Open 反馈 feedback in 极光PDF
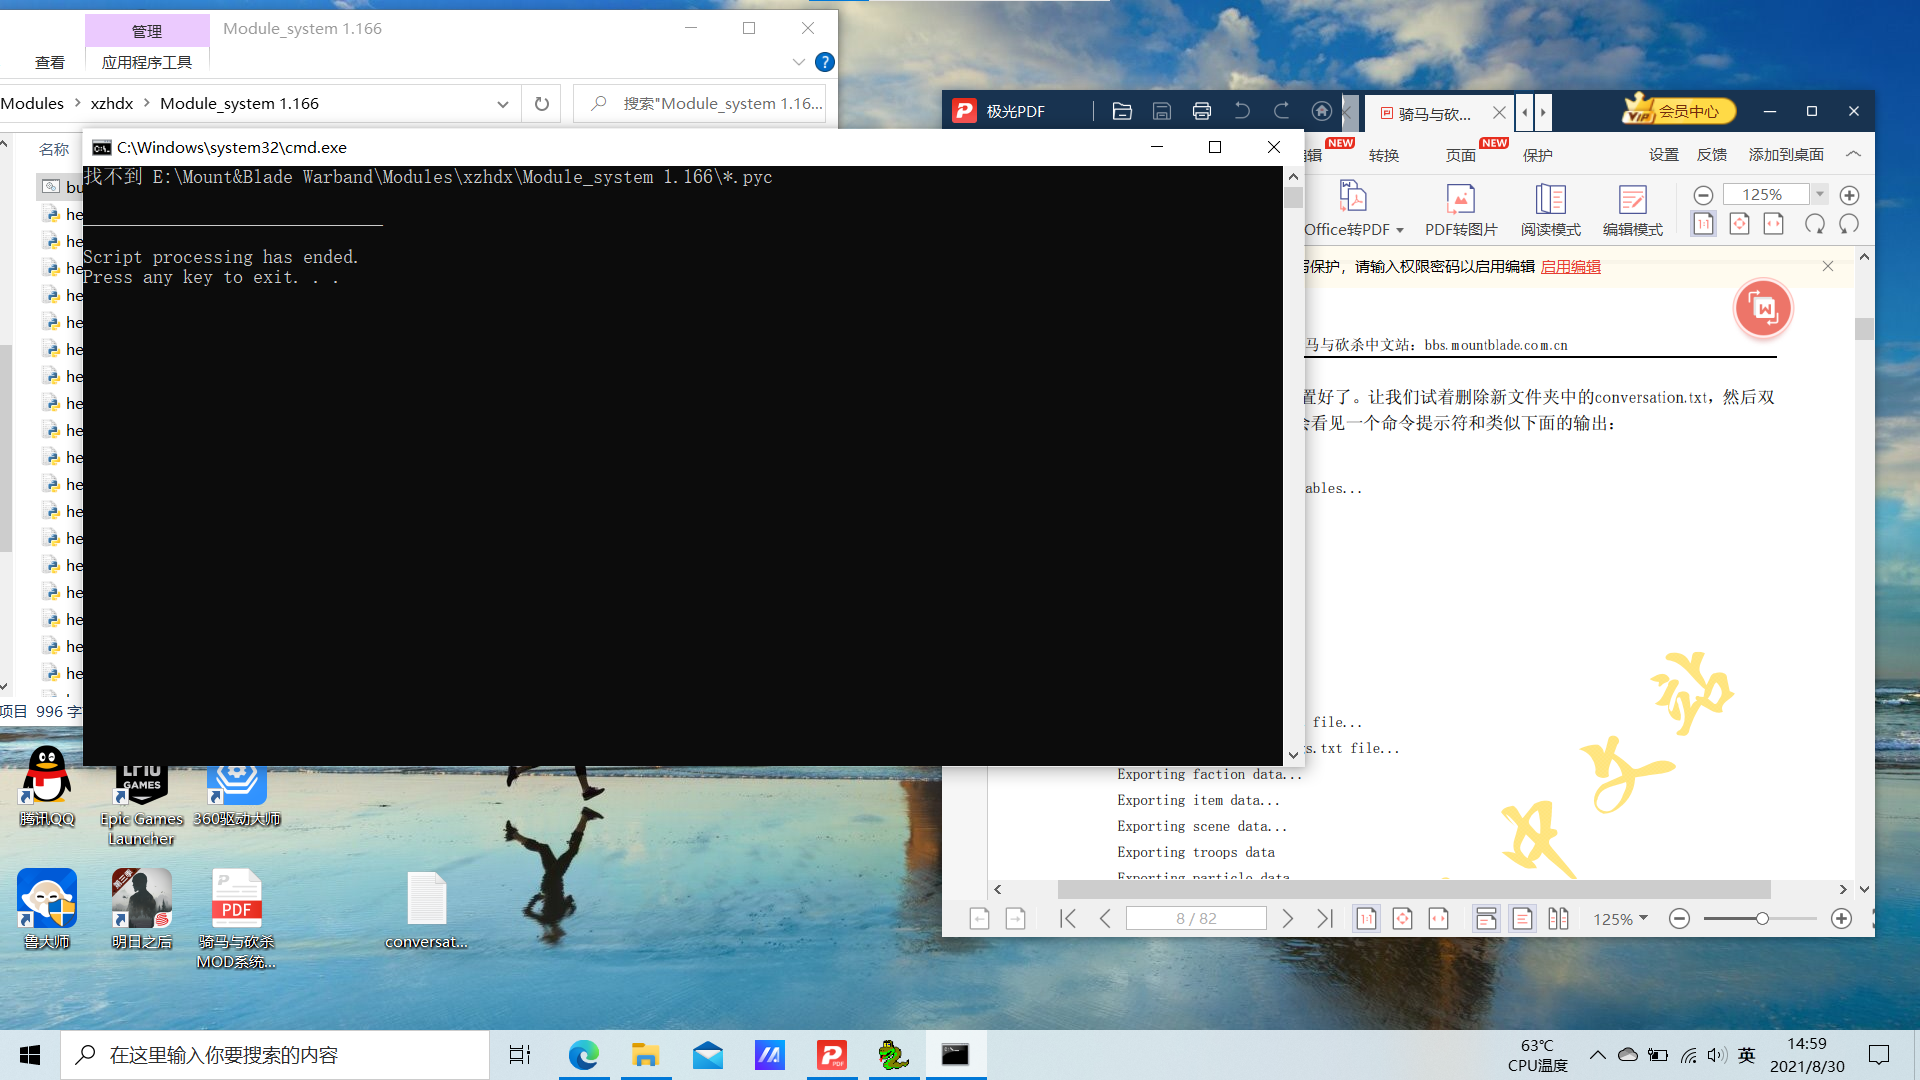This screenshot has width=1920, height=1080. (1712, 155)
